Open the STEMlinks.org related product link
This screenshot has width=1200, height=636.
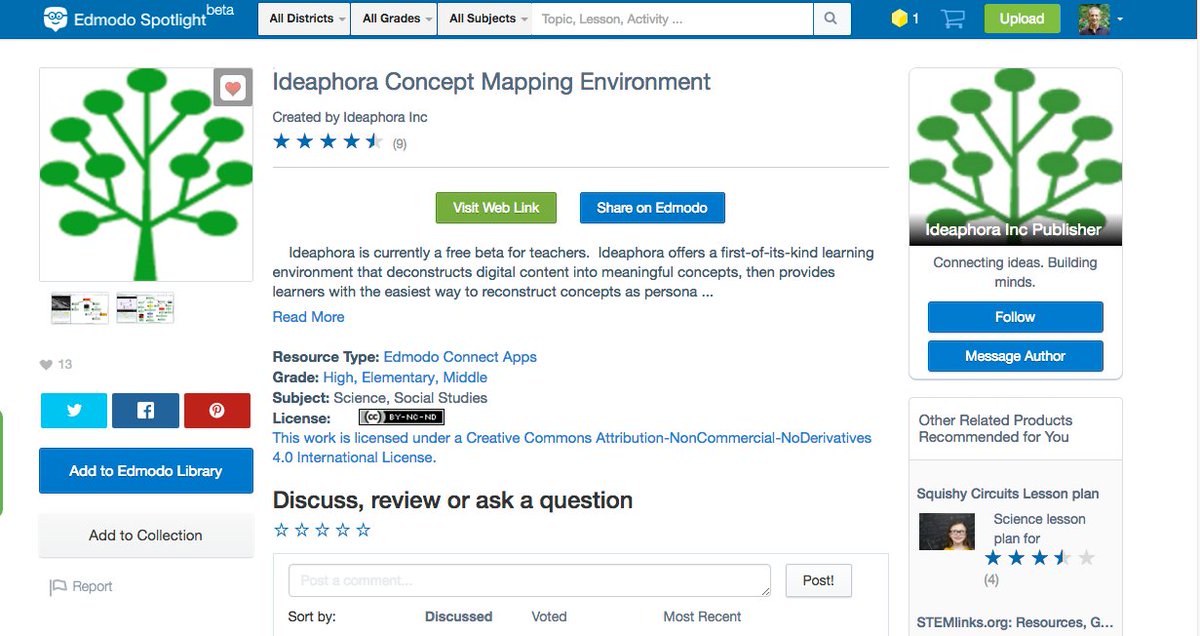pyautogui.click(x=1015, y=623)
